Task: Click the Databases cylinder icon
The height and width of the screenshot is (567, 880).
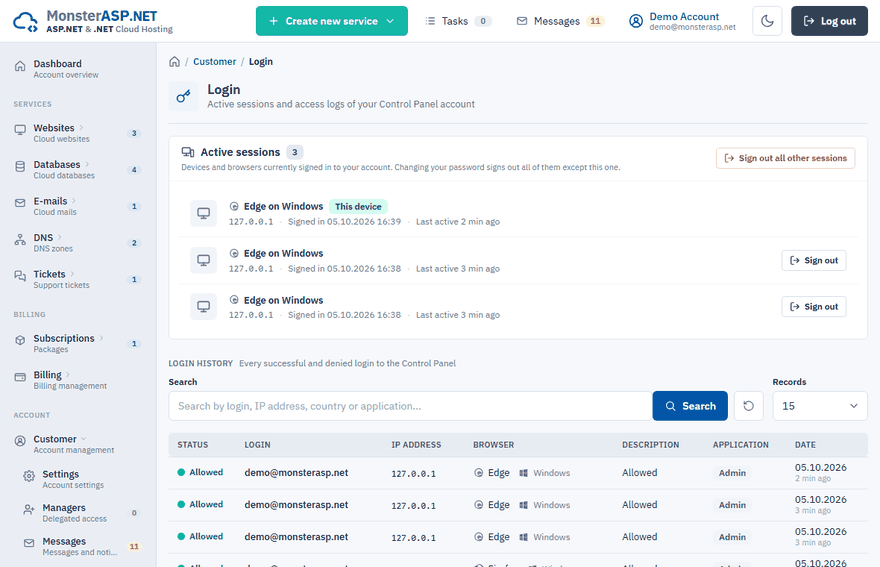Action: pos(20,167)
